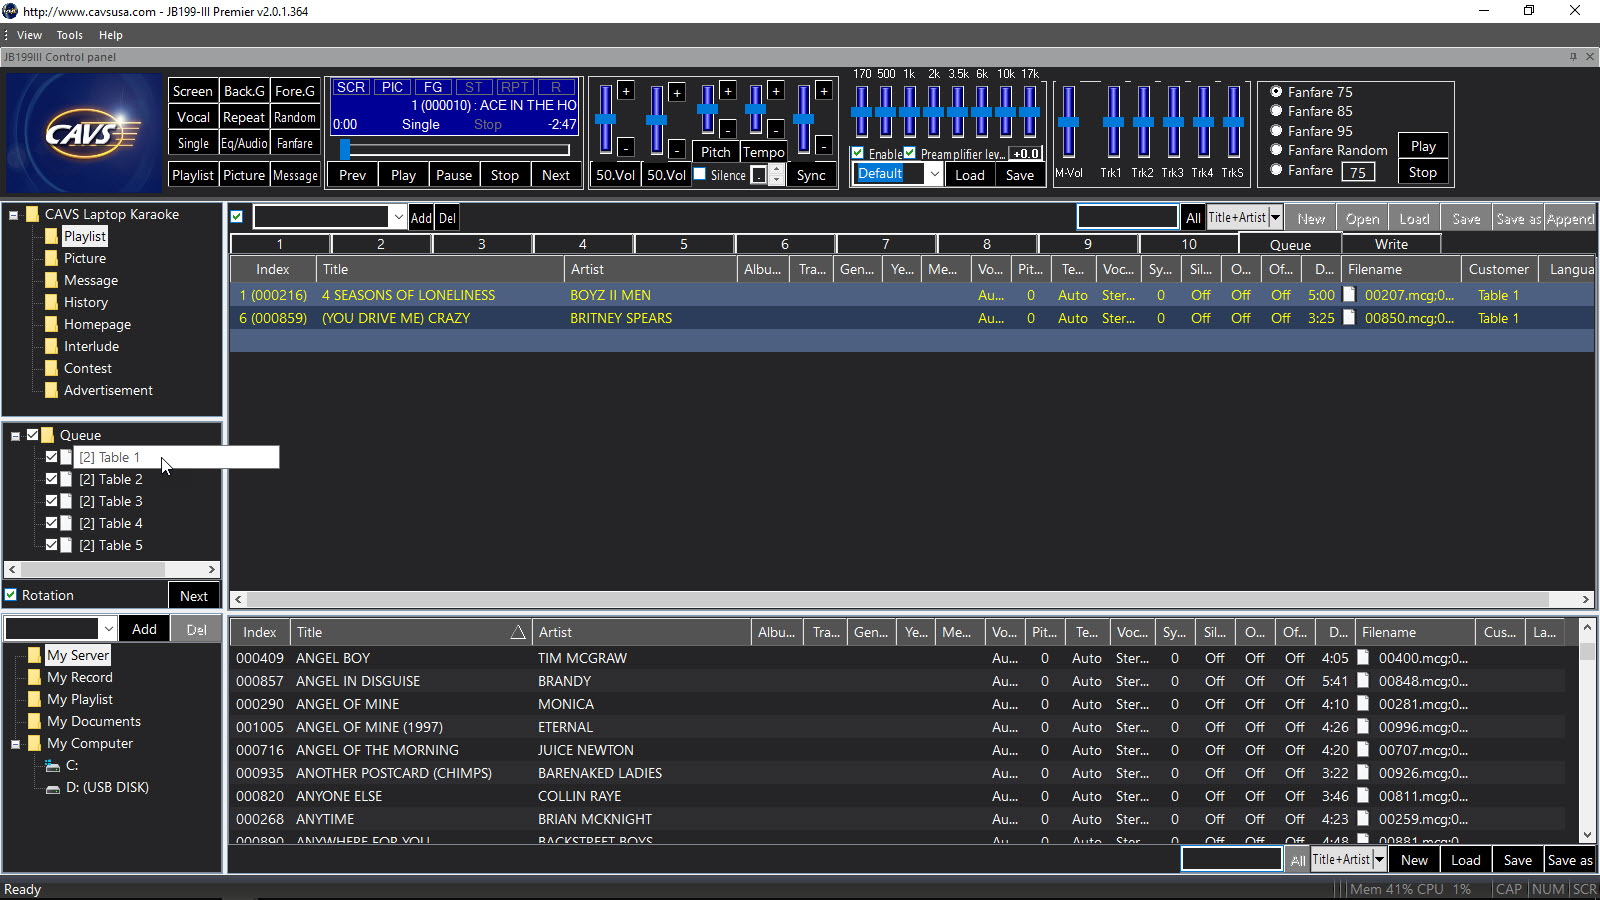1600x900 pixels.
Task: Click plus button above Sync slider
Action: [x=824, y=91]
